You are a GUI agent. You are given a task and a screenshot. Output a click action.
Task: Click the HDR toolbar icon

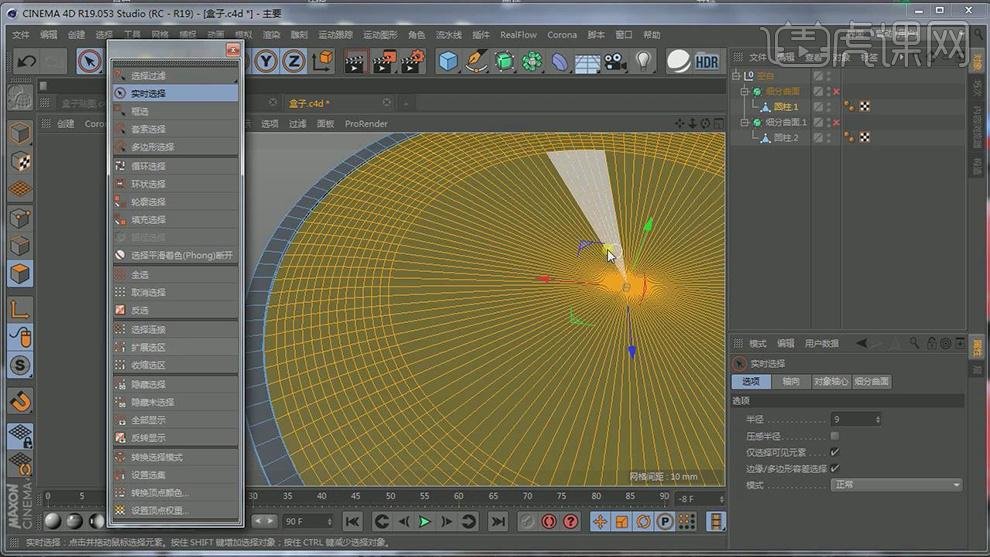[707, 62]
